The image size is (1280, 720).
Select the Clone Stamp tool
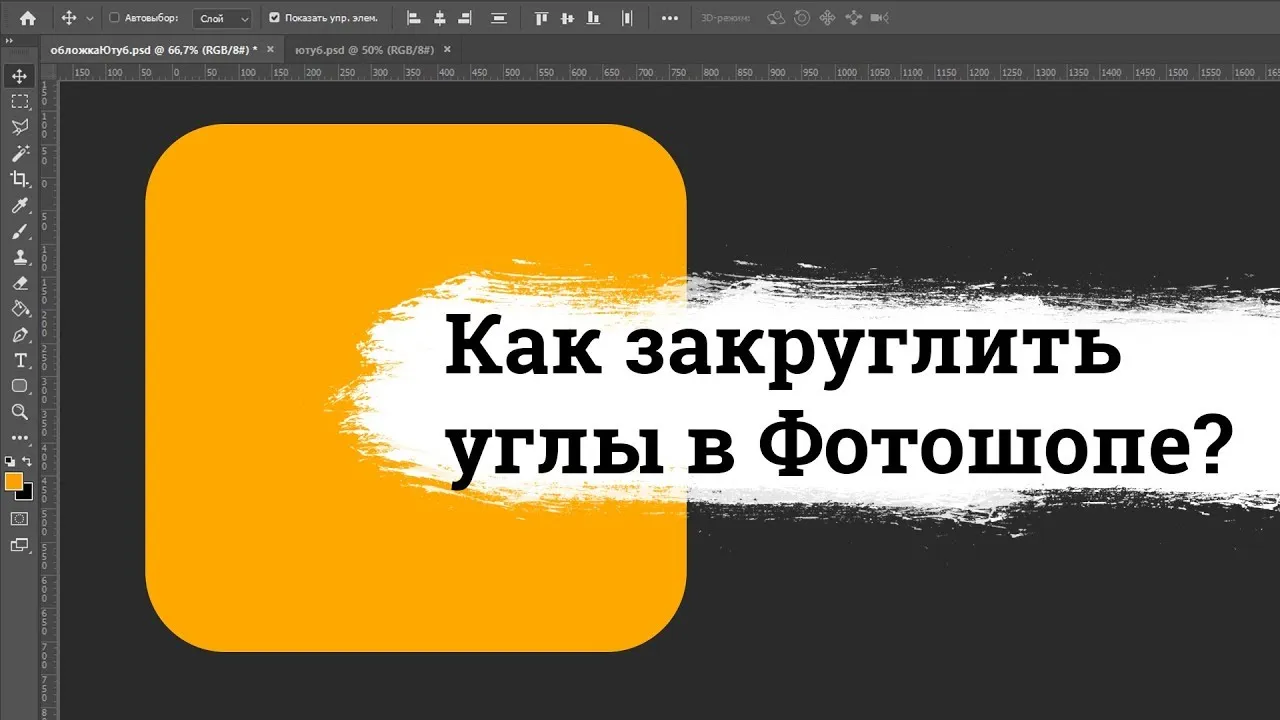19,257
